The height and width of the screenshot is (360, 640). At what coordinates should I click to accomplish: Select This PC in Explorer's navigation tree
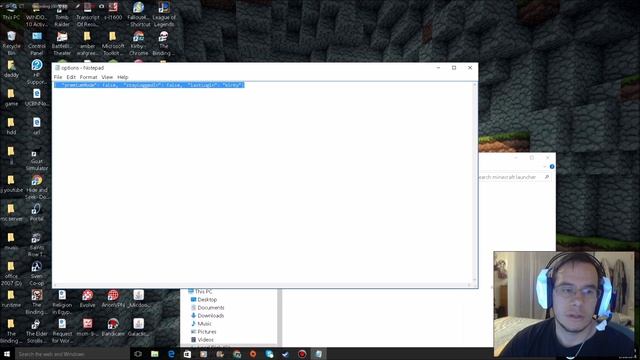pyautogui.click(x=200, y=291)
